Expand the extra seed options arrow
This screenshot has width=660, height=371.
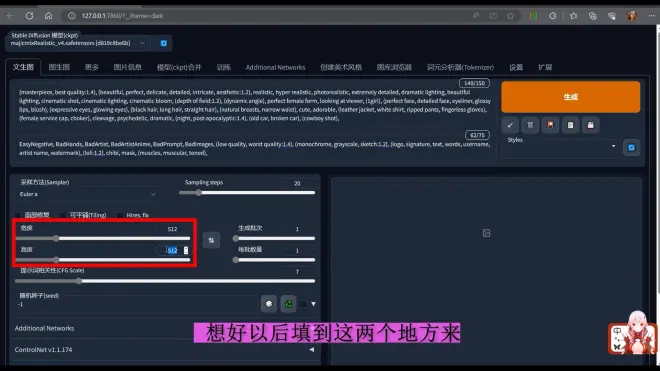[313, 304]
